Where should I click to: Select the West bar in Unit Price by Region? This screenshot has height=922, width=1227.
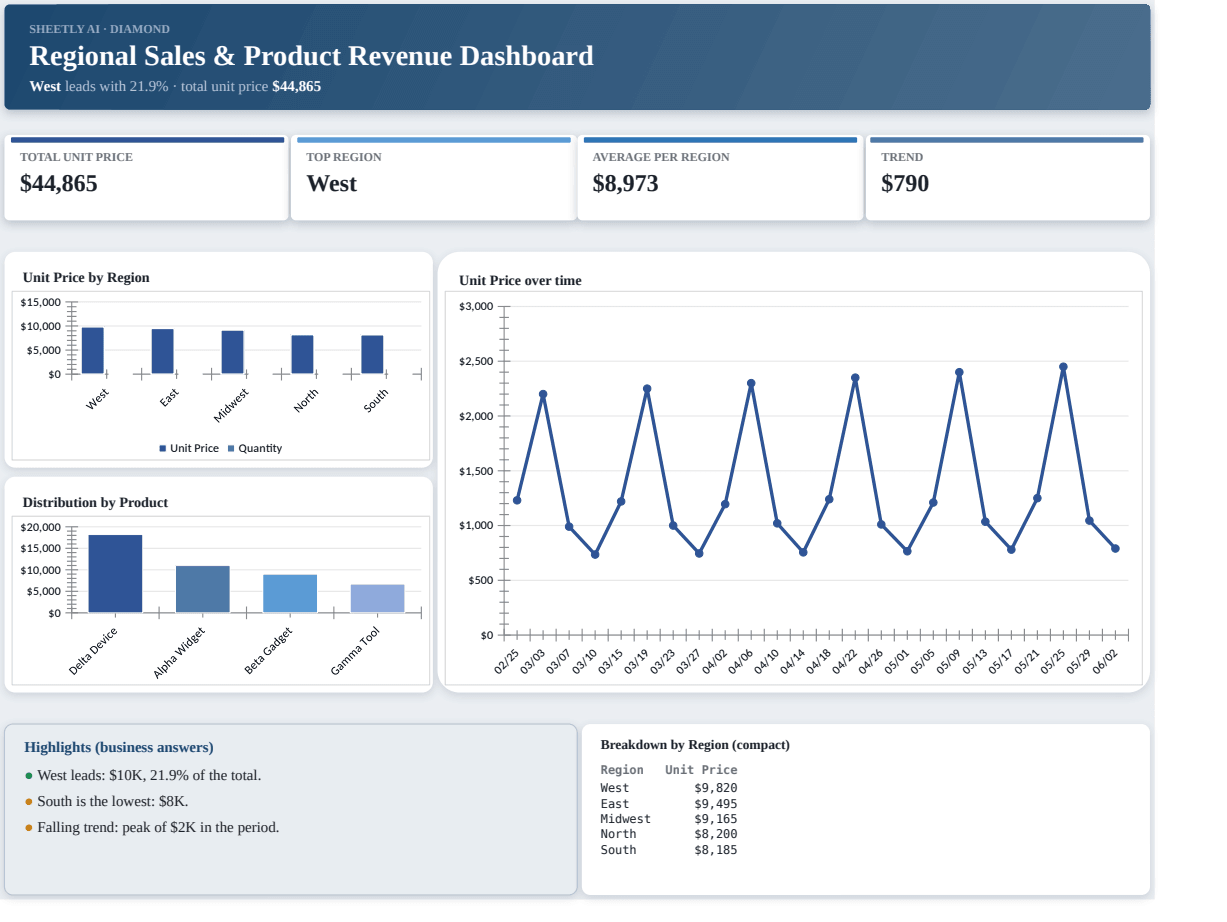(x=93, y=351)
